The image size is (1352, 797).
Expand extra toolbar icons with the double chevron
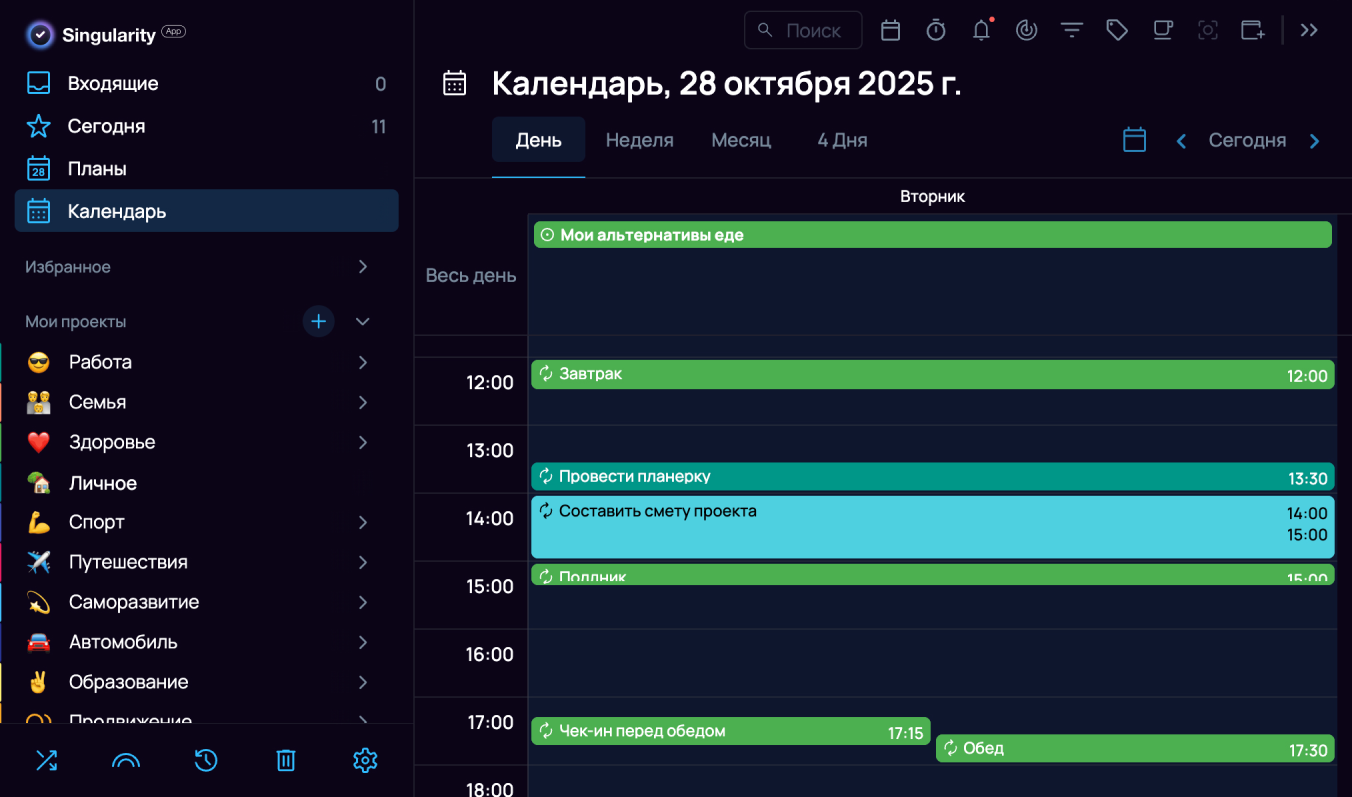[1309, 30]
